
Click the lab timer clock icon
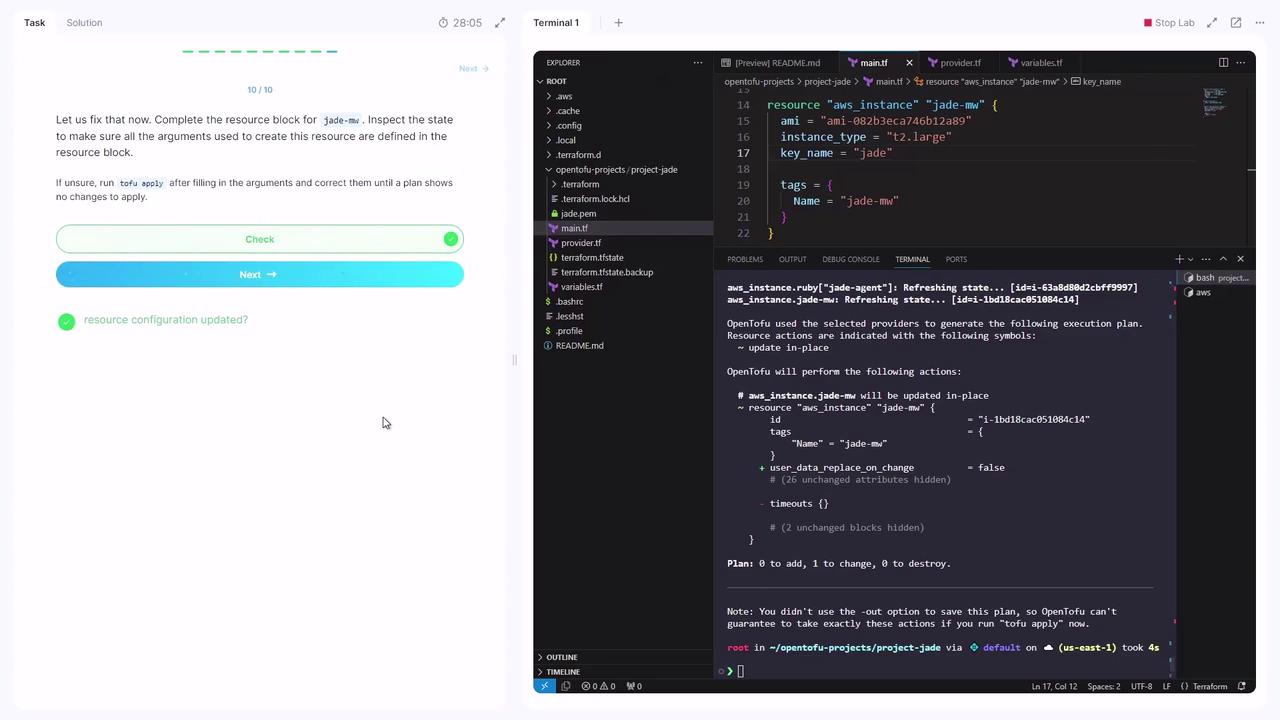click(x=443, y=23)
